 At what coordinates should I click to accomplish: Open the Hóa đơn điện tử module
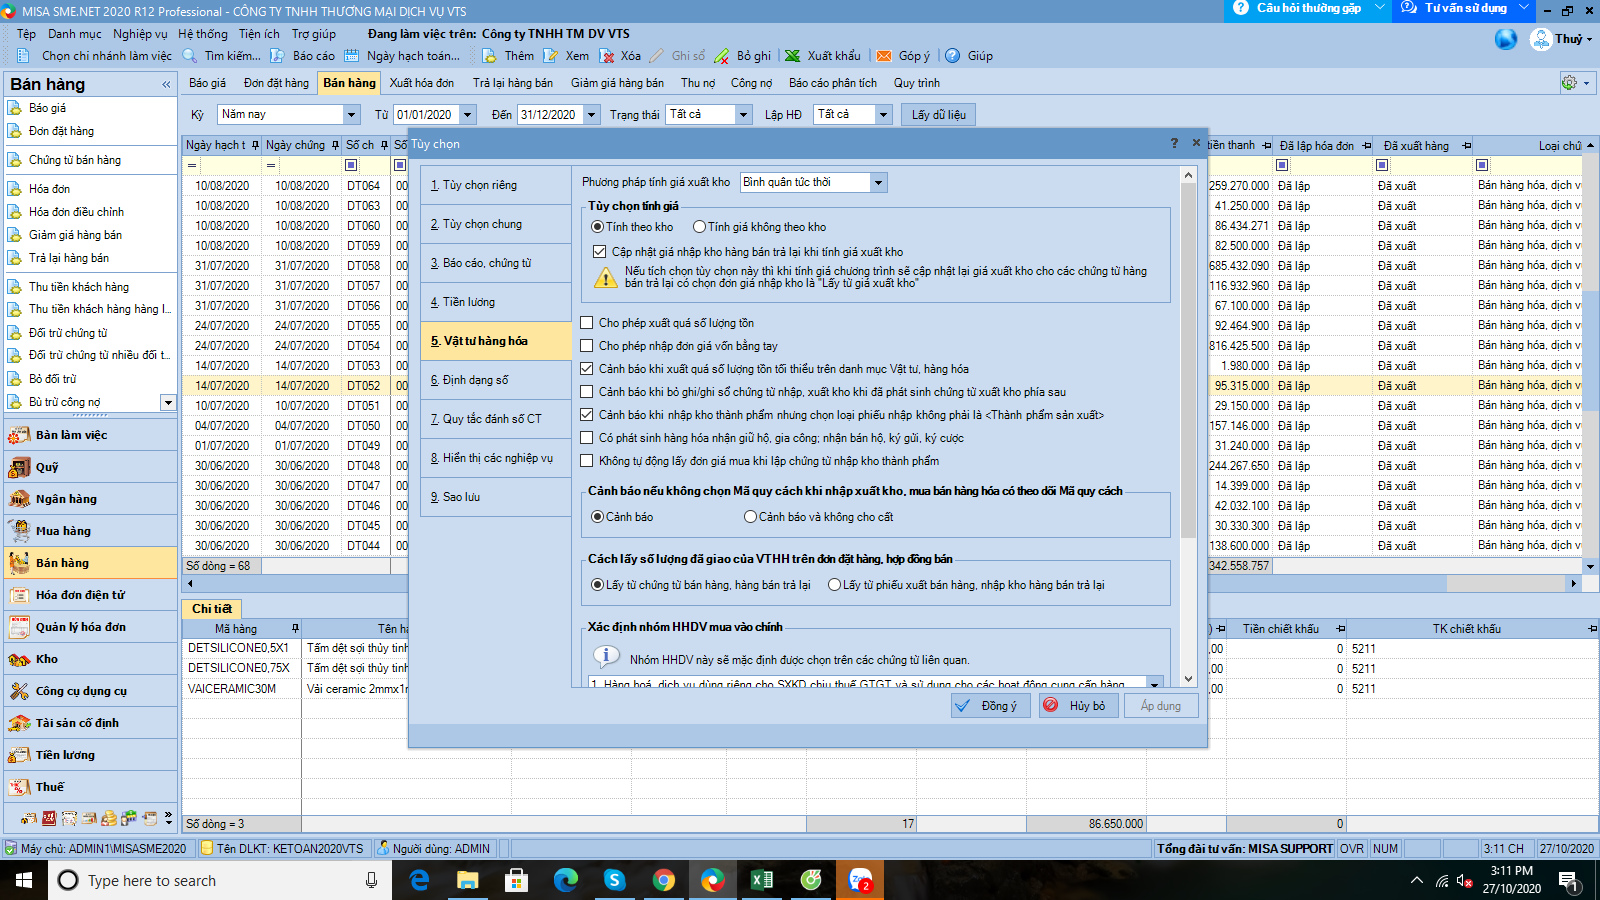click(x=90, y=595)
